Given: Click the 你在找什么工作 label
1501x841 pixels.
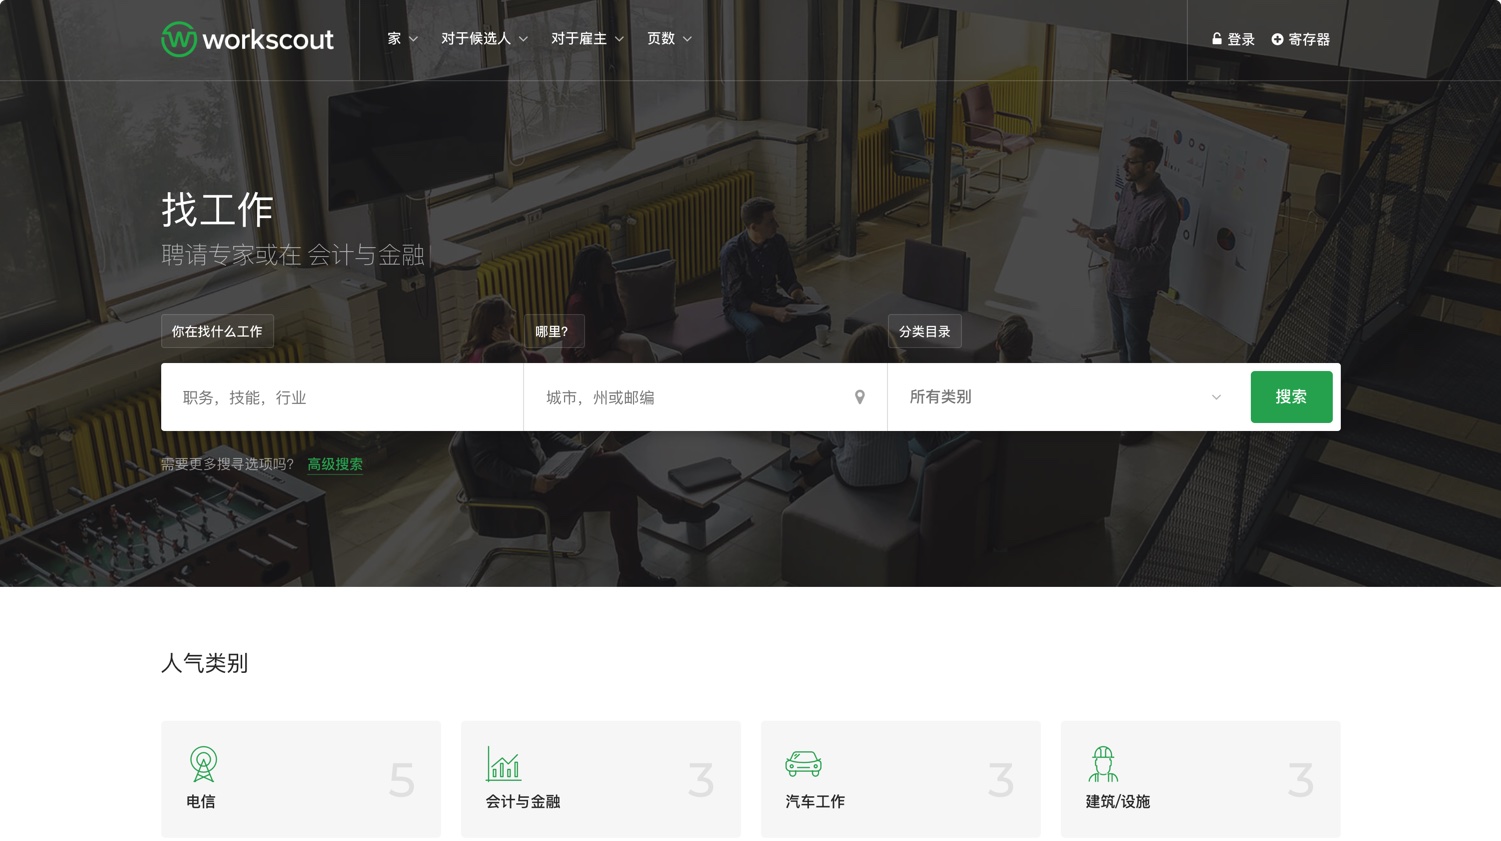Looking at the screenshot, I should (x=217, y=331).
